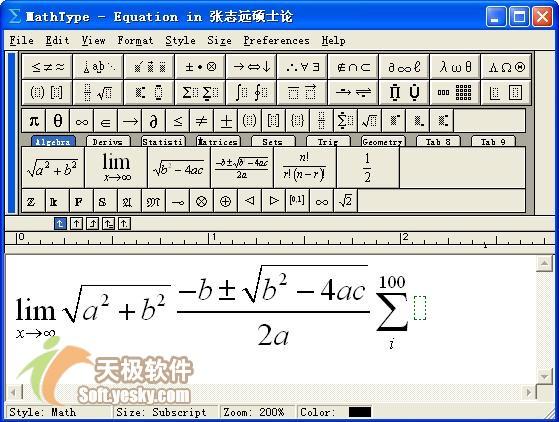
Task: Switch to the Statistics tab
Action: pyautogui.click(x=163, y=141)
